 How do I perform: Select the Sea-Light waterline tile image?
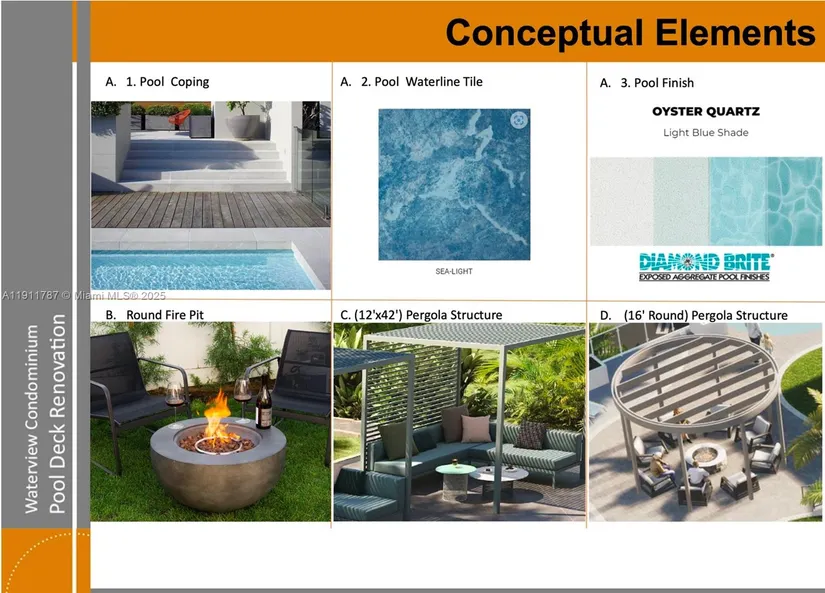click(x=454, y=185)
